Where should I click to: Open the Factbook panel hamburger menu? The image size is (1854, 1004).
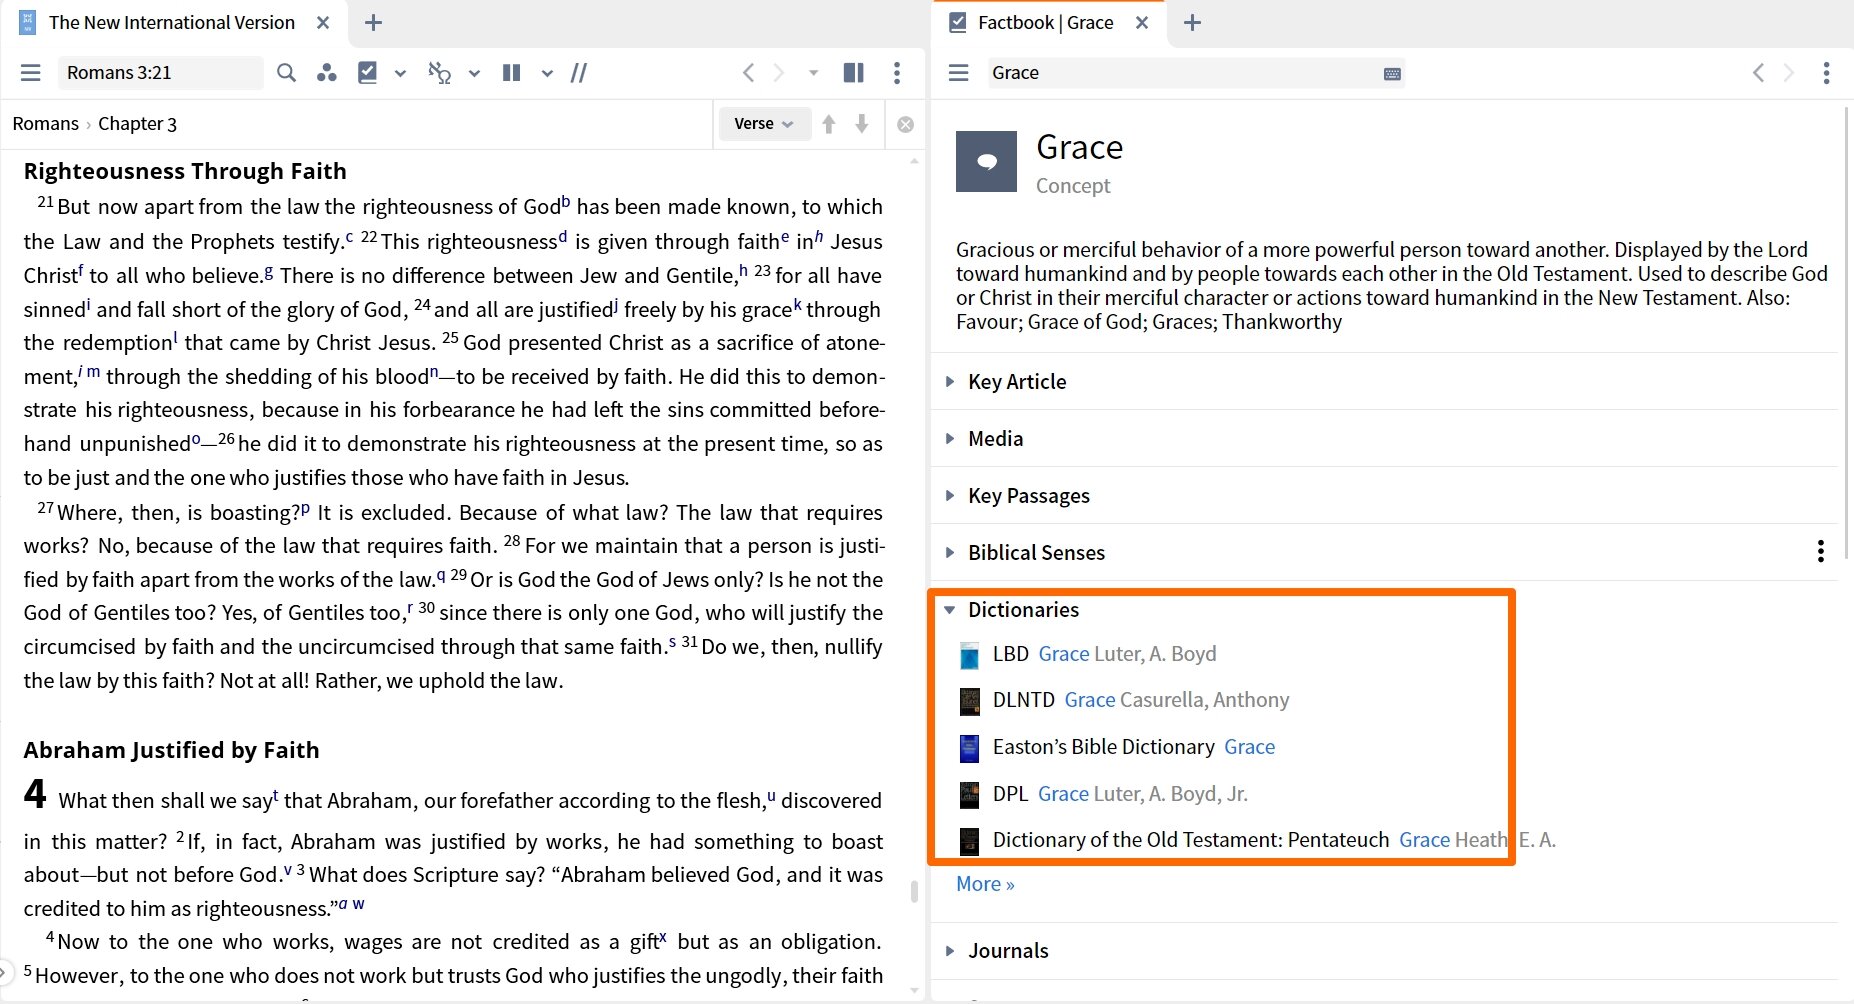[x=959, y=73]
